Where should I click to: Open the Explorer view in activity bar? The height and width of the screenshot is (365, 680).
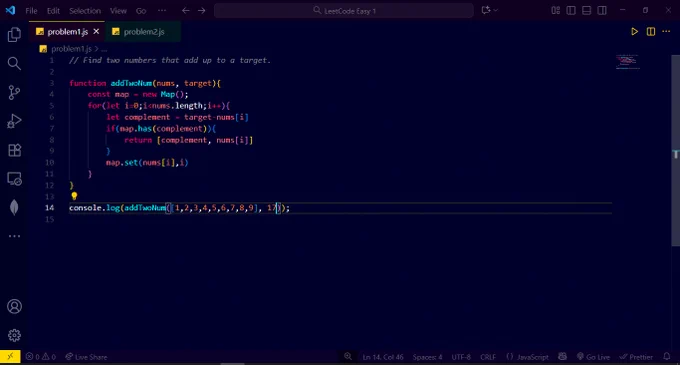(14, 35)
